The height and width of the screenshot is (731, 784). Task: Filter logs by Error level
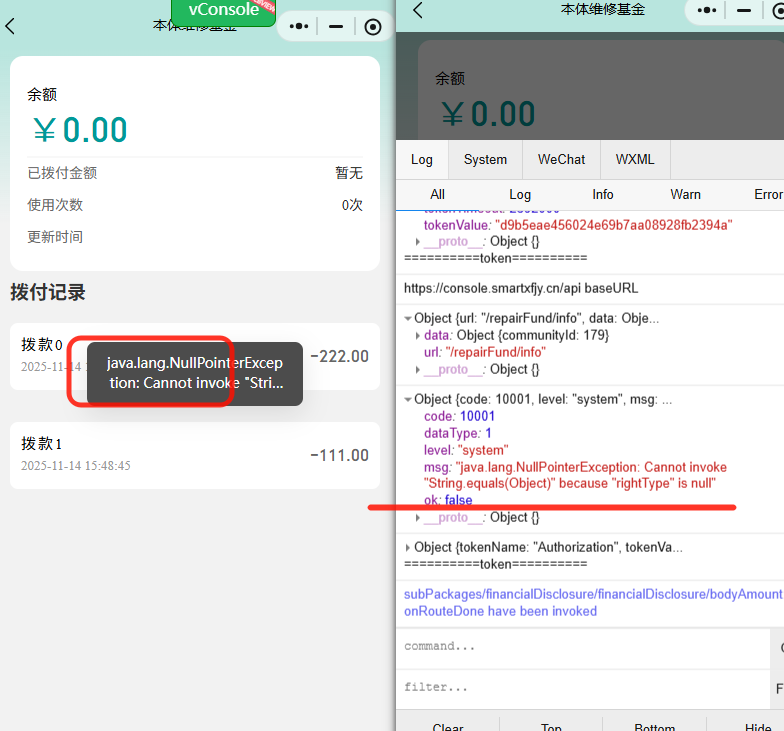pyautogui.click(x=767, y=195)
